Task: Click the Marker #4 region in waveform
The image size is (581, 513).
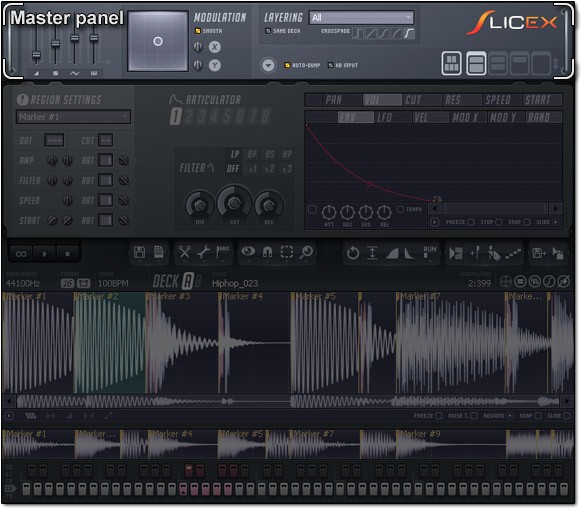Action: click(x=255, y=343)
